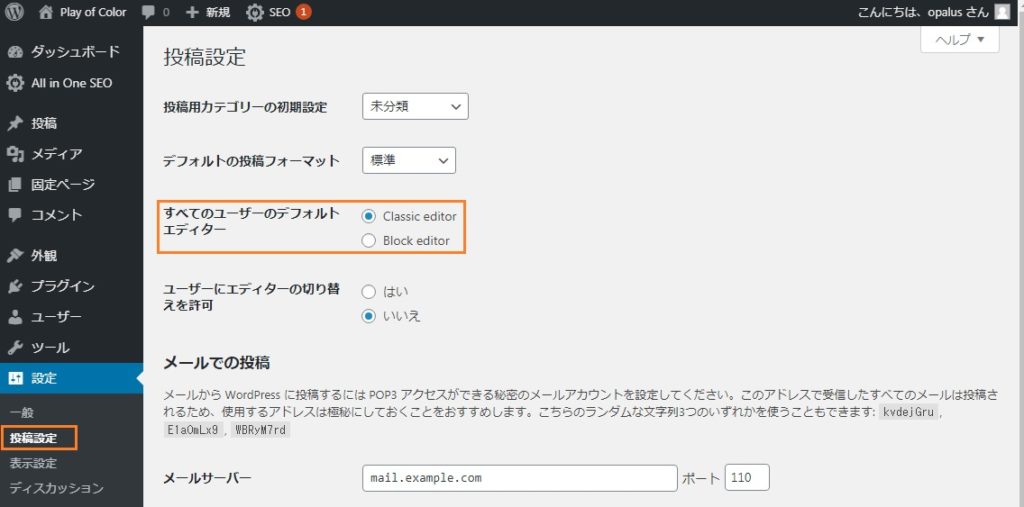Open the ツール menu label
Image resolution: width=1024 pixels, height=507 pixels.
[x=50, y=348]
